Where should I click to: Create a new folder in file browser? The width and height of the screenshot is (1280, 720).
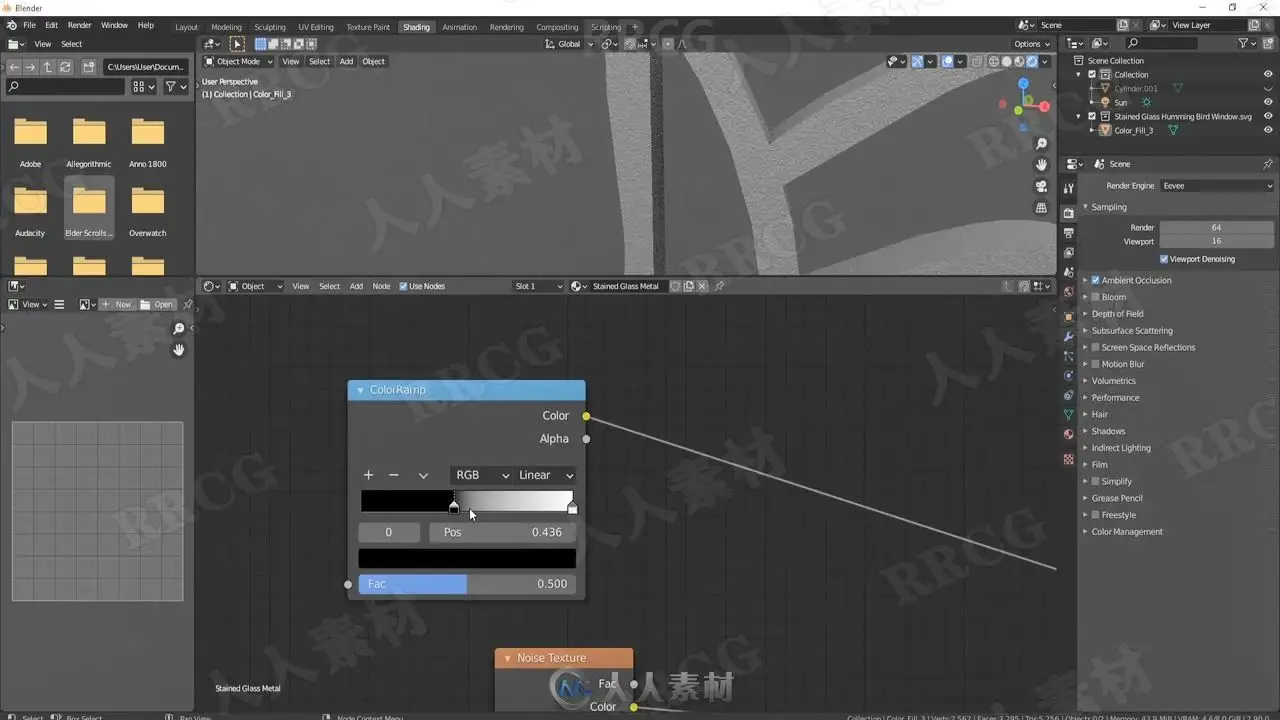(x=89, y=67)
